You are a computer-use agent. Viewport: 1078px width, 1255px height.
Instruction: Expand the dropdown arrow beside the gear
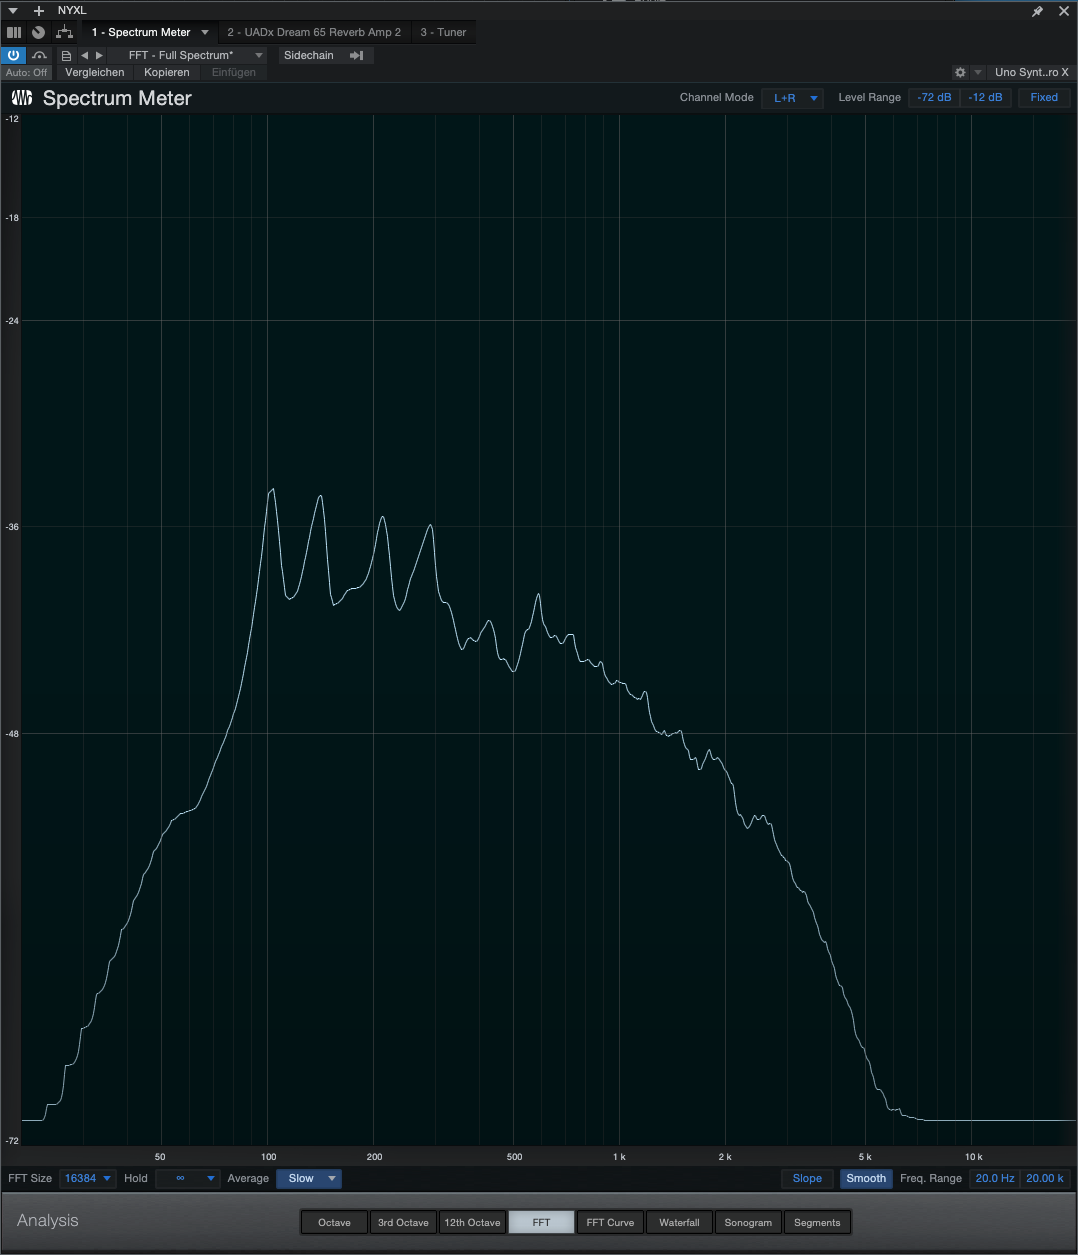[978, 73]
